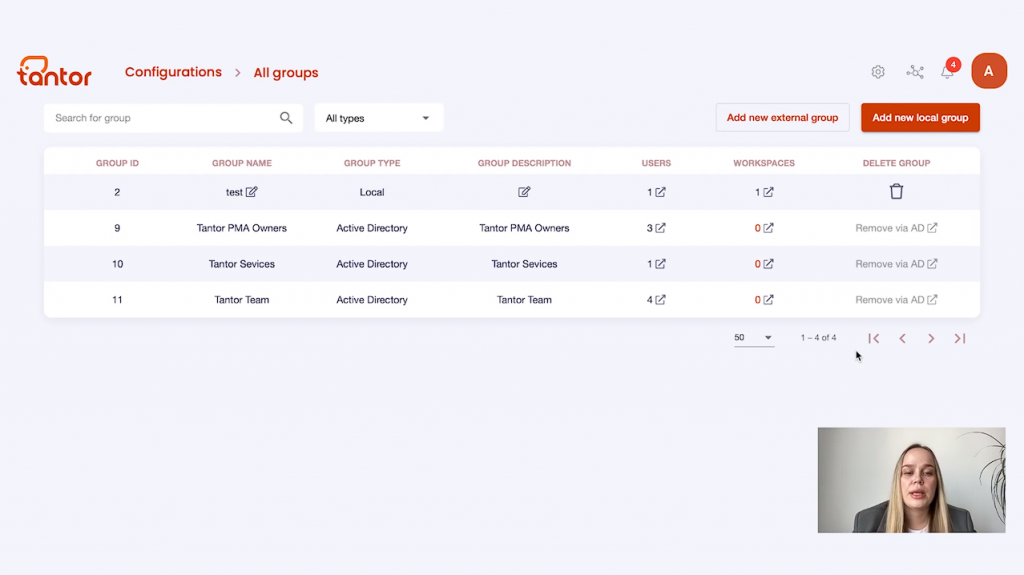Delete the test group via trash icon
The width and height of the screenshot is (1024, 575).
click(x=896, y=191)
